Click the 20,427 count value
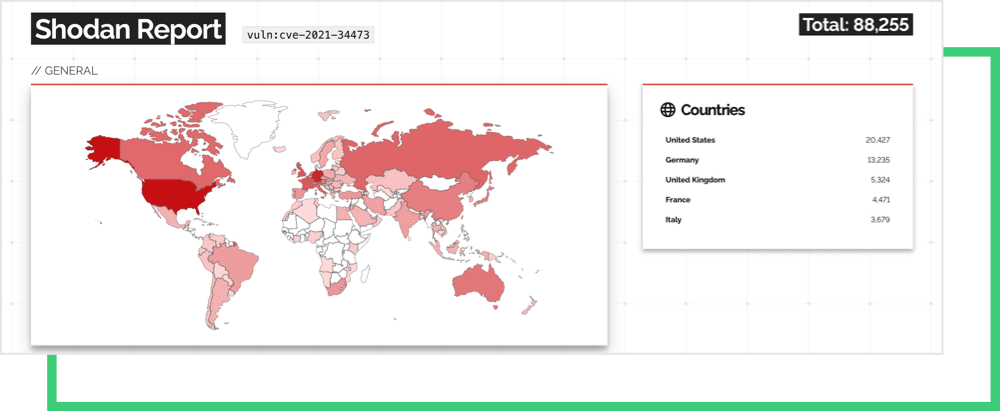Screen dimensions: 1000x411 tap(878, 140)
